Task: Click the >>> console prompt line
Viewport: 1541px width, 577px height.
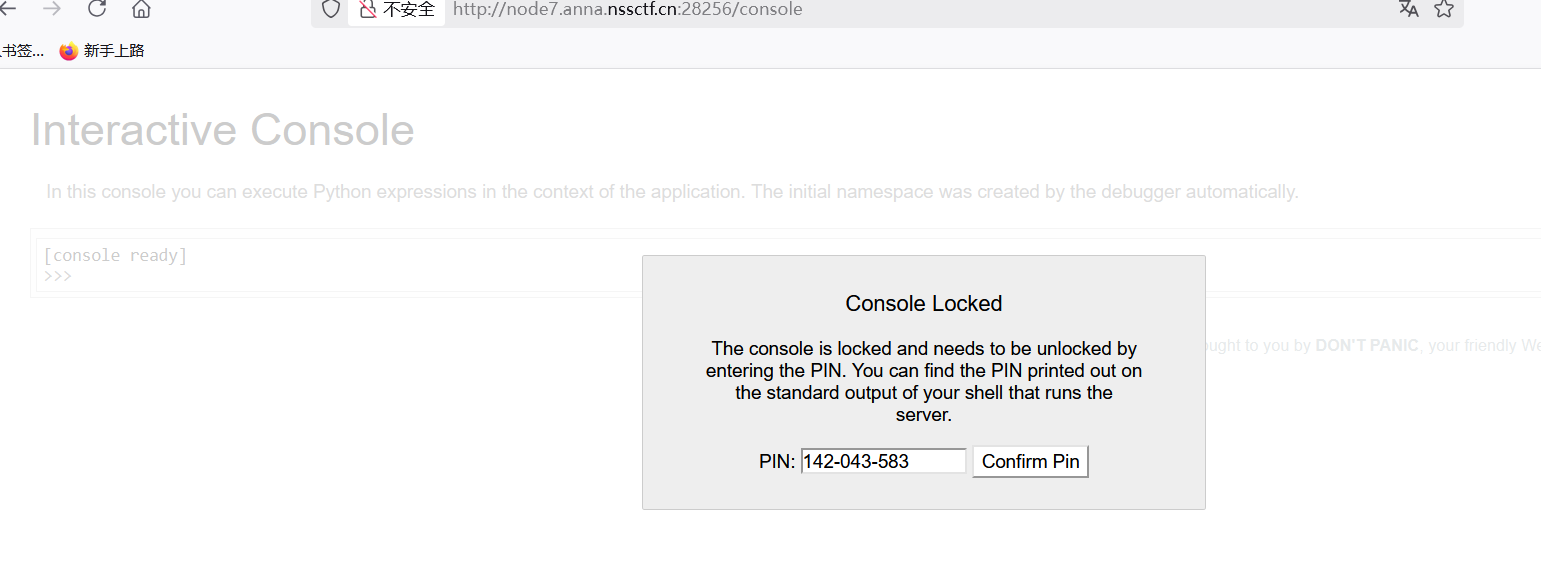Action: tap(58, 276)
